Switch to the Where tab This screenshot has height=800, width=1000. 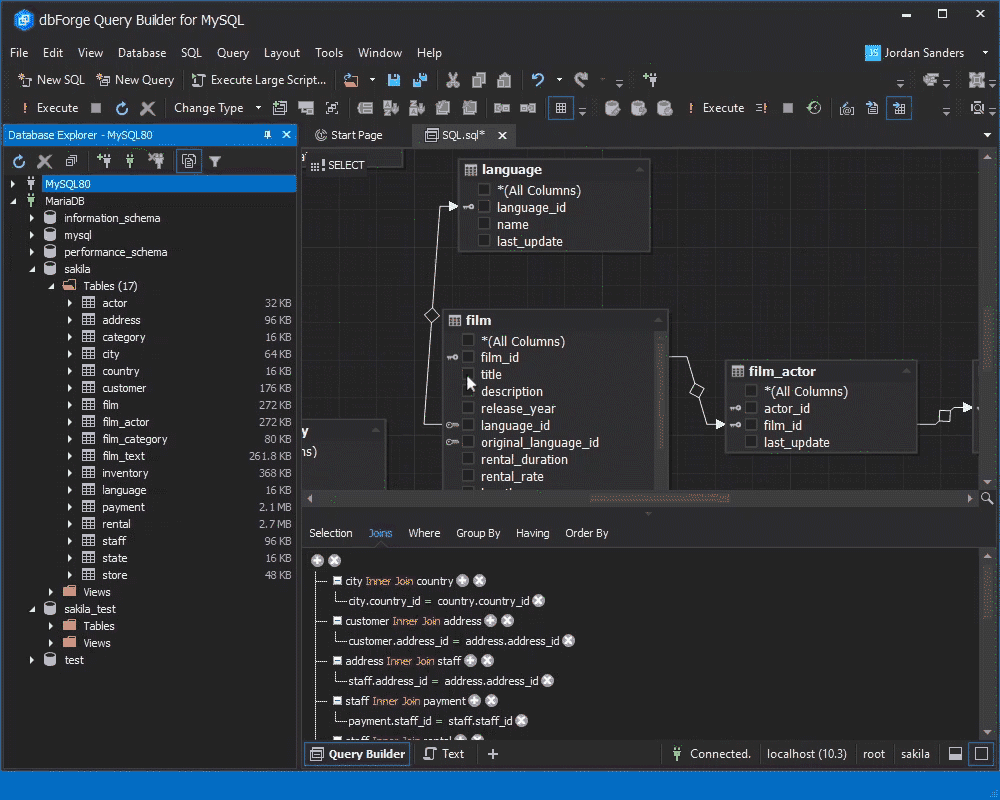coord(424,533)
